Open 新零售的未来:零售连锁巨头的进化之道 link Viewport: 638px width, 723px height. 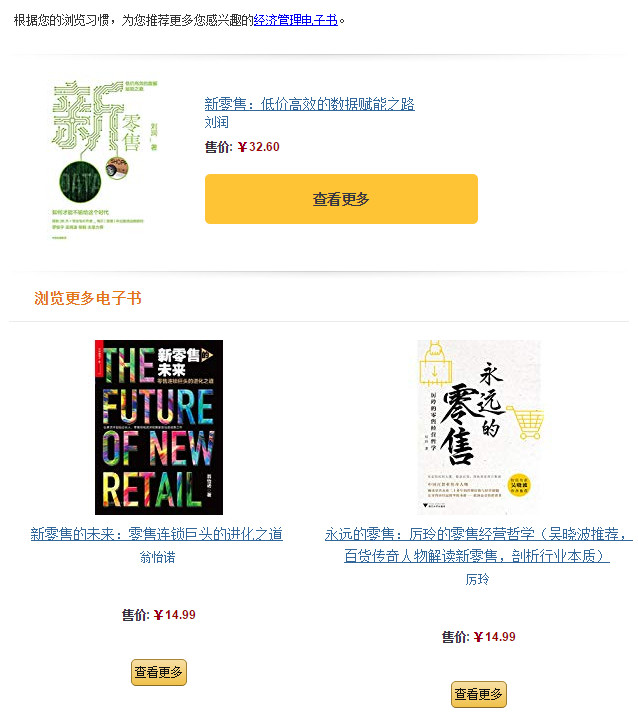157,534
